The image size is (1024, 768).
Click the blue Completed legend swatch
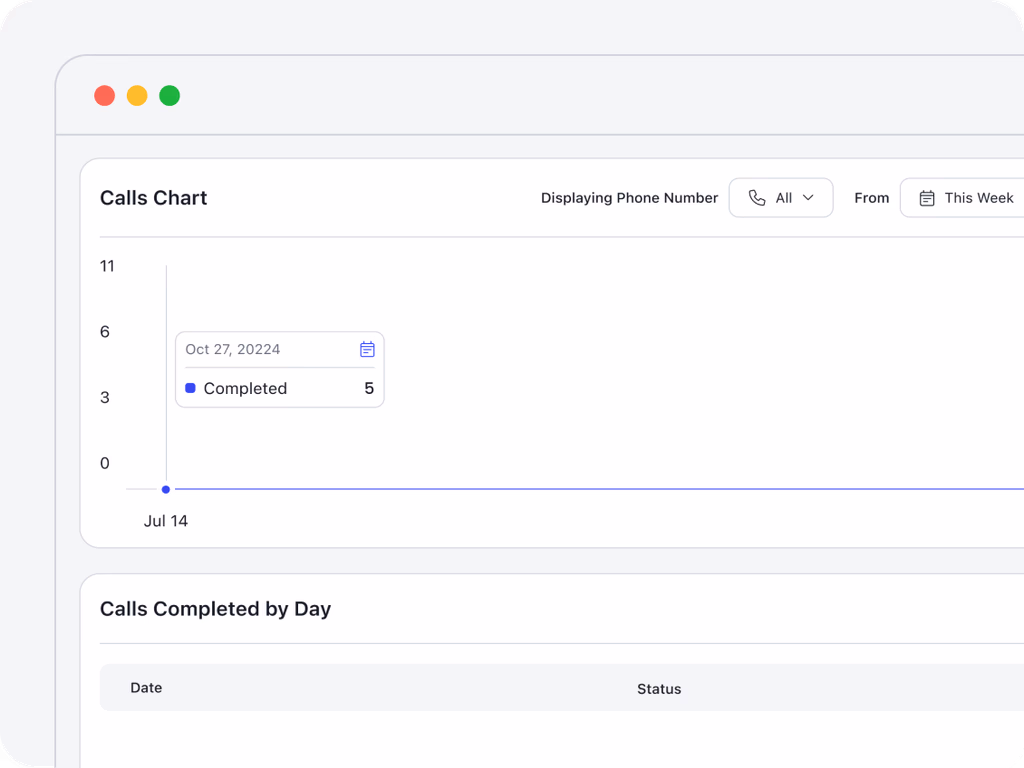[x=190, y=388]
